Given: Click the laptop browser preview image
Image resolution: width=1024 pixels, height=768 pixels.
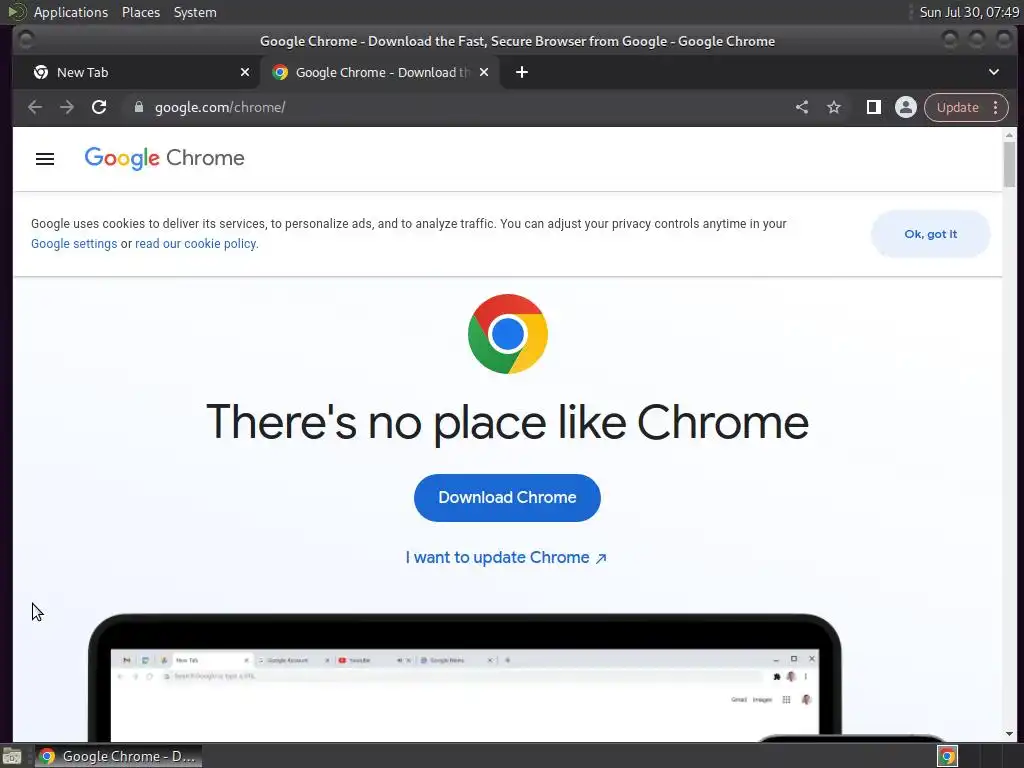Looking at the screenshot, I should pyautogui.click(x=464, y=678).
